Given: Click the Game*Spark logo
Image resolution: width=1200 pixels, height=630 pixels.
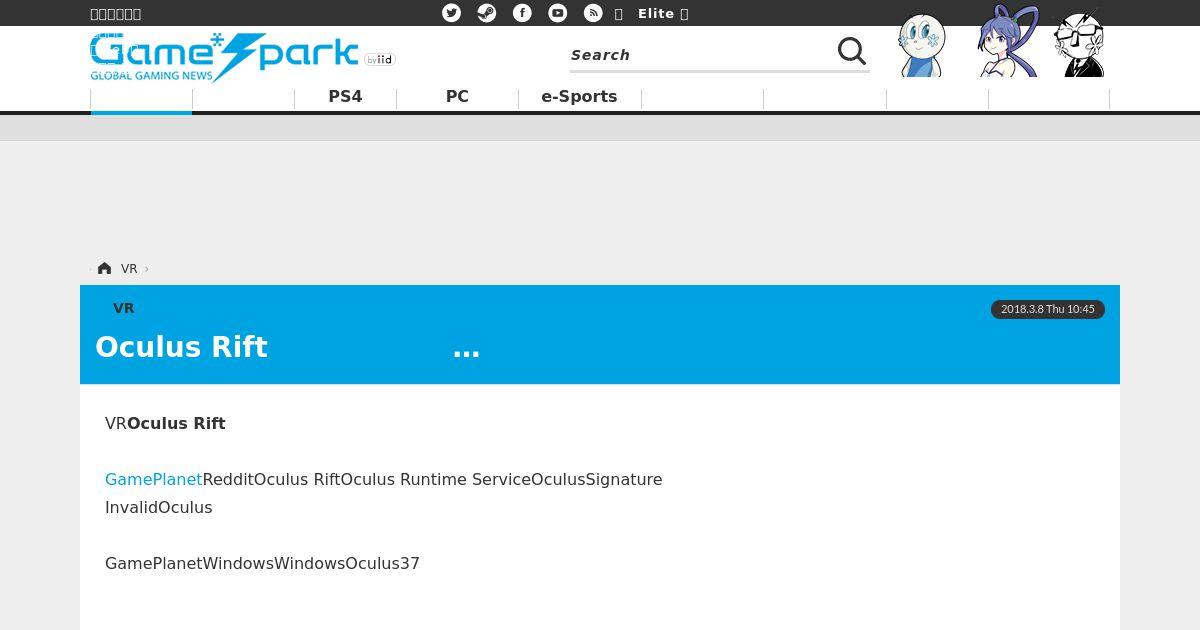Looking at the screenshot, I should click(224, 58).
